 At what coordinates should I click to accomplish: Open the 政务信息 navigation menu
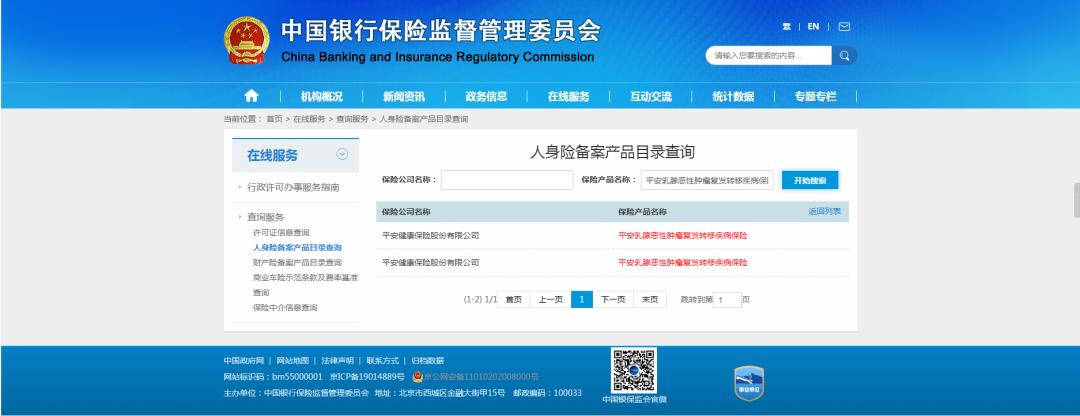[x=486, y=96]
